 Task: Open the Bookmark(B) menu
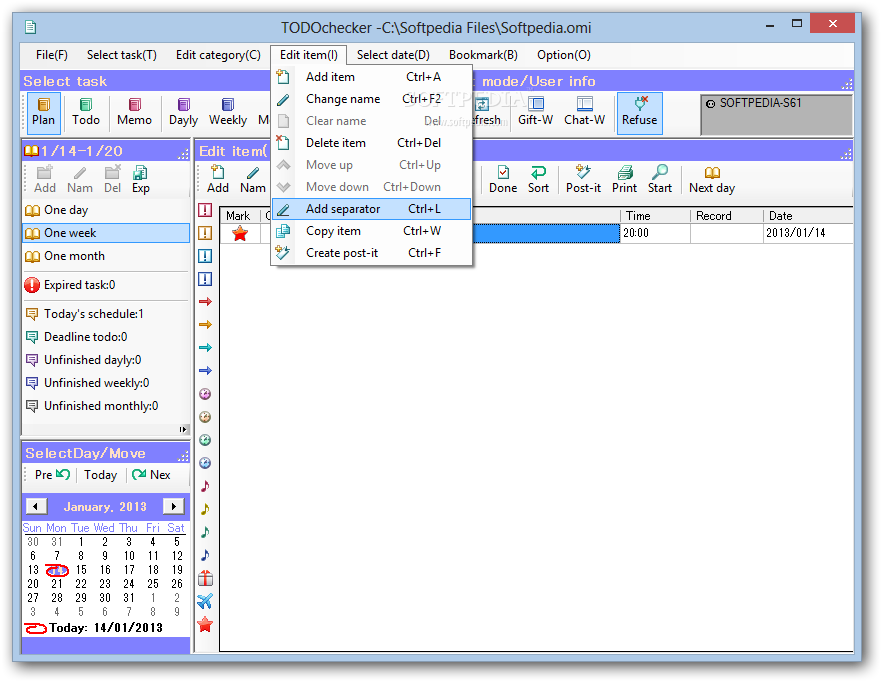[483, 55]
